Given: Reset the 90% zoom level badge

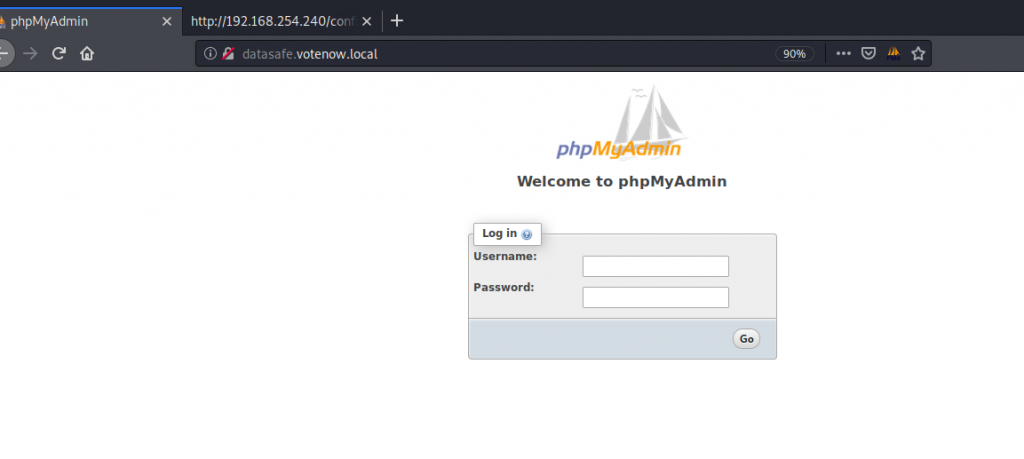Looking at the screenshot, I should click(794, 54).
